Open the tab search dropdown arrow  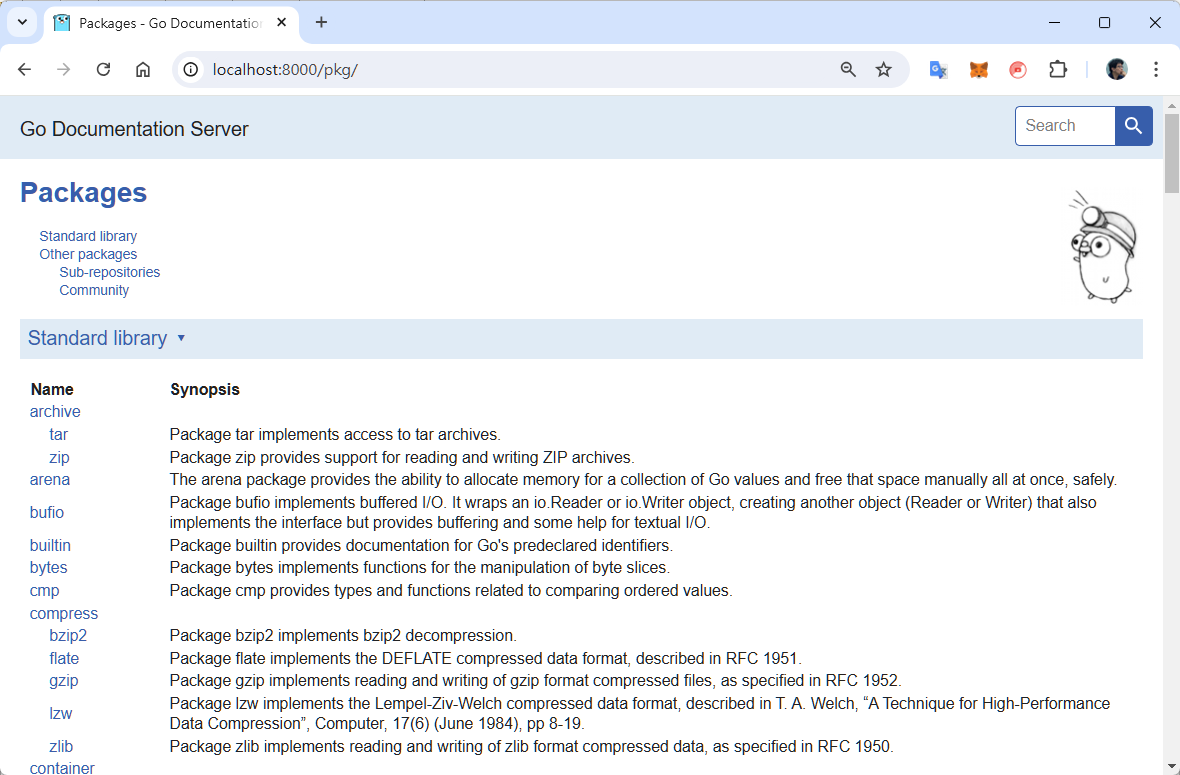(23, 23)
